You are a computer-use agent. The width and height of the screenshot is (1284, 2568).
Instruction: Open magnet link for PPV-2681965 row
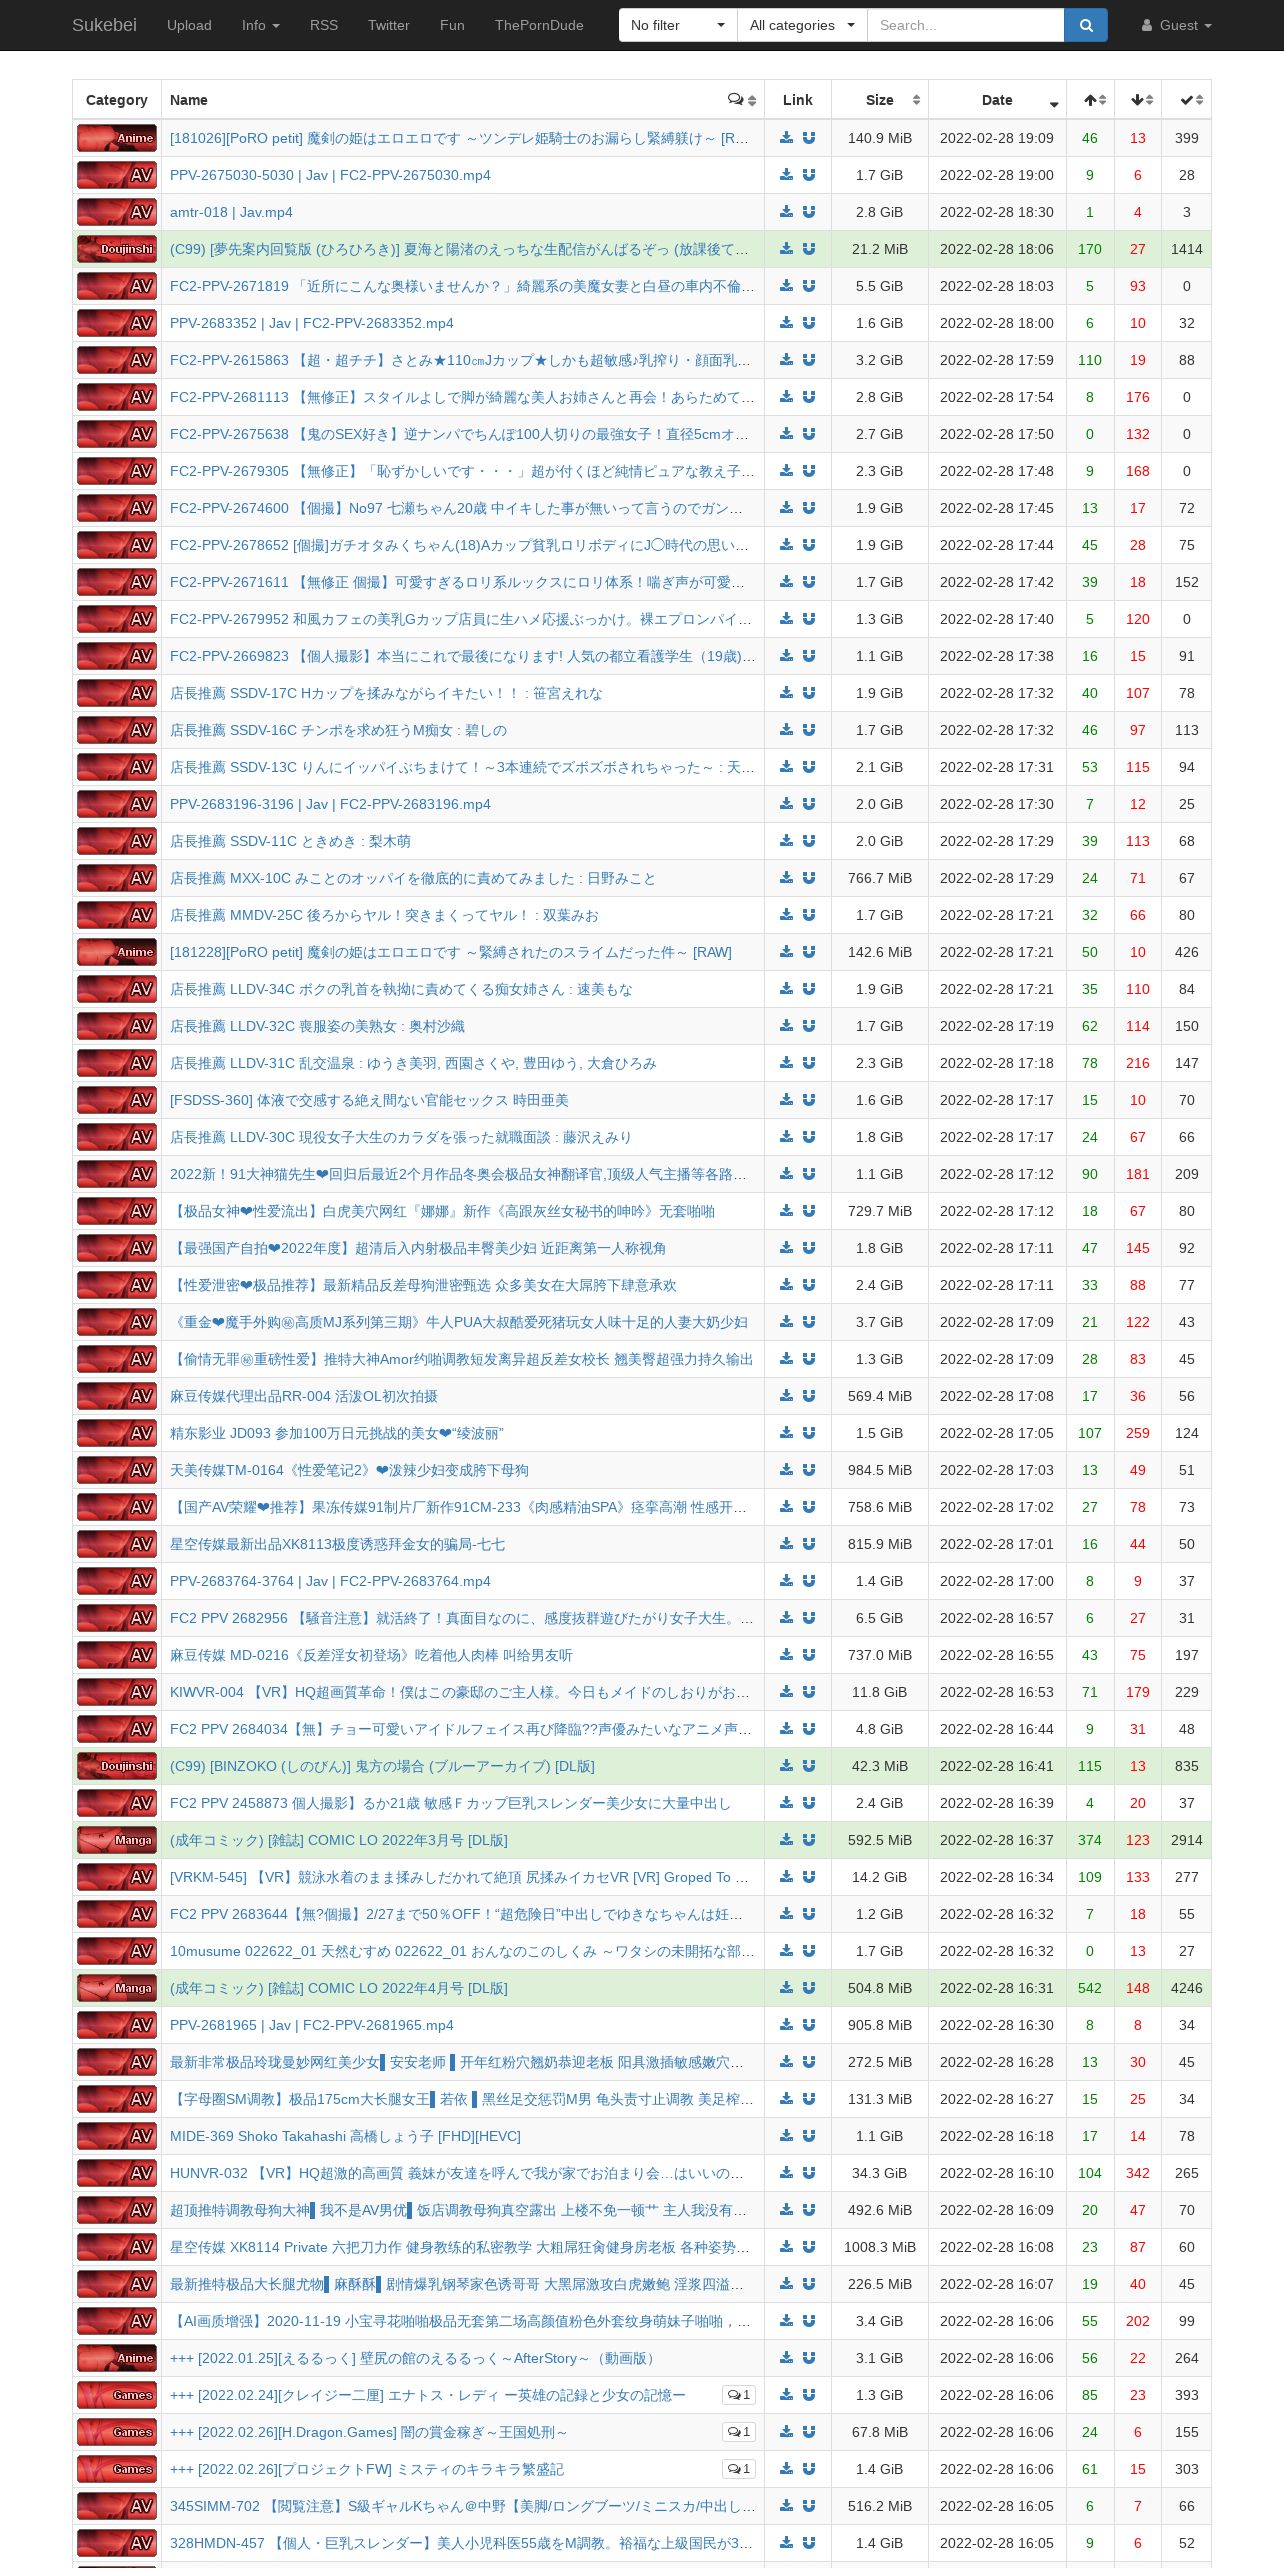809,2025
